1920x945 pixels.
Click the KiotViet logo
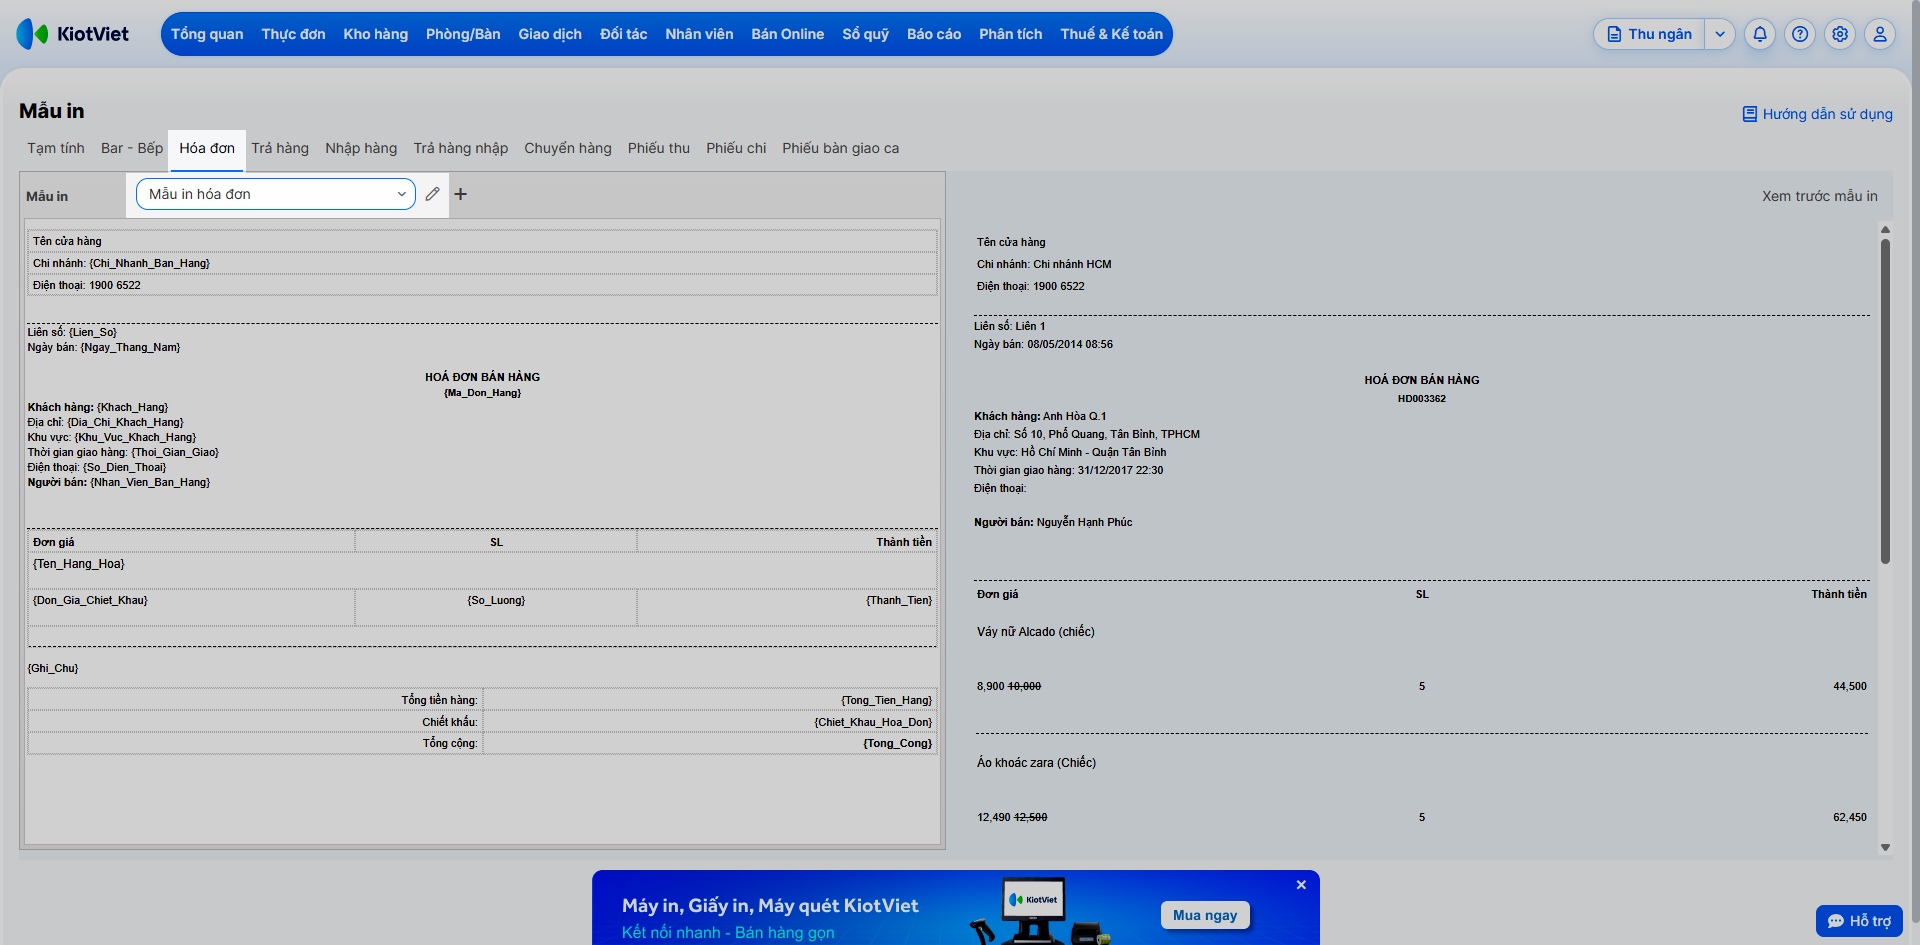coord(73,34)
